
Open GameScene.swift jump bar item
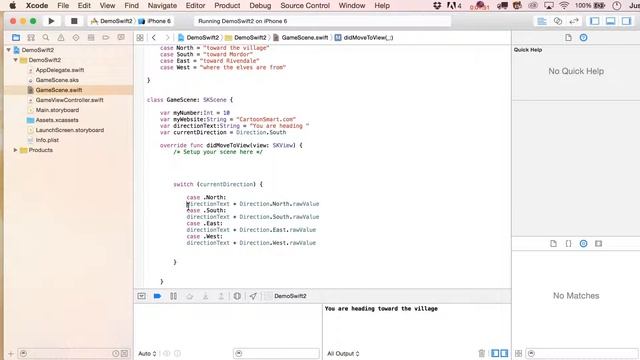click(300, 38)
